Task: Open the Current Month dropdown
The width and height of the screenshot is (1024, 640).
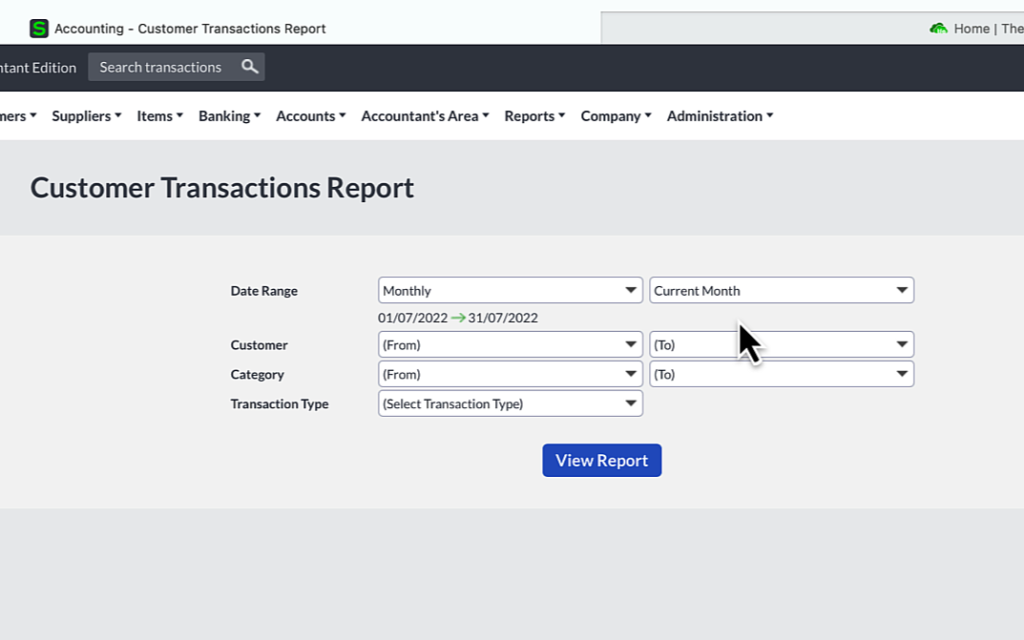Action: pos(781,290)
